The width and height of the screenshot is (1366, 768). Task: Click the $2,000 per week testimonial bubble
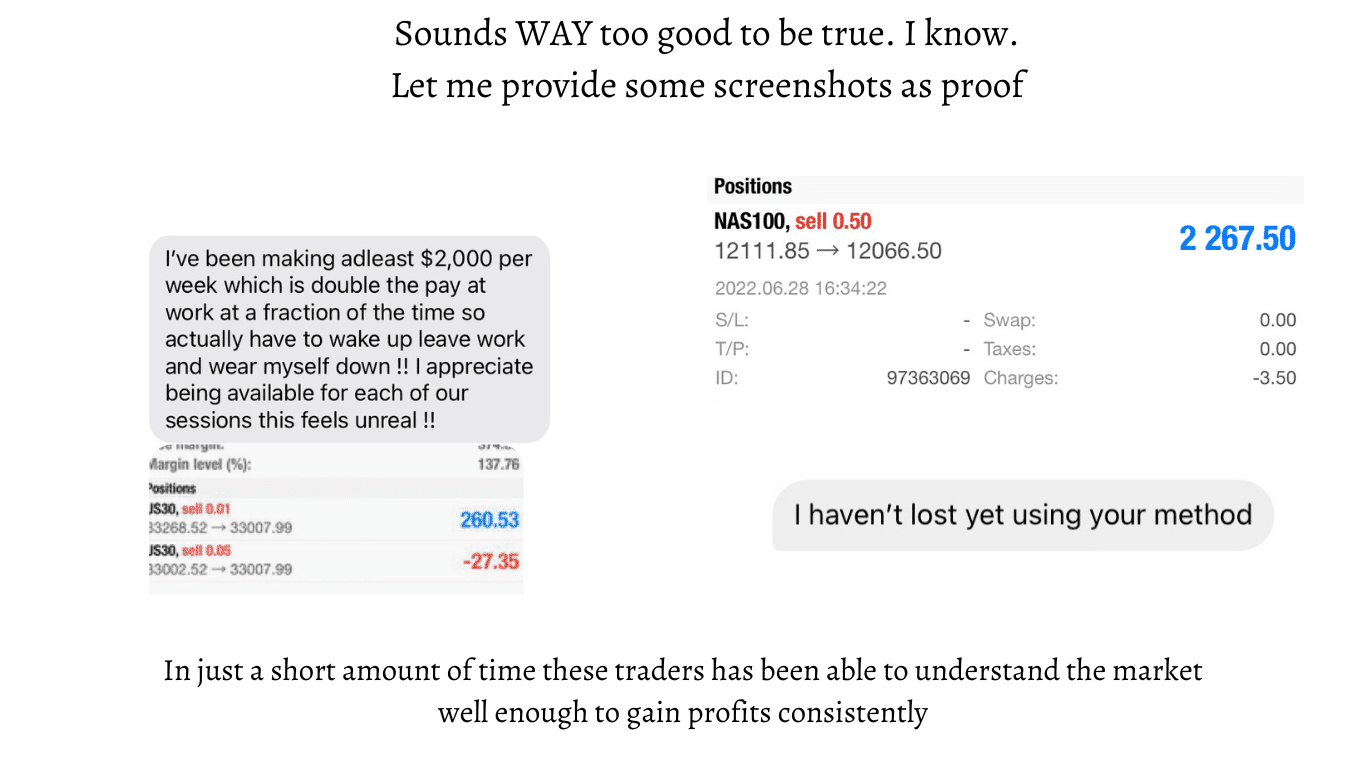click(349, 339)
